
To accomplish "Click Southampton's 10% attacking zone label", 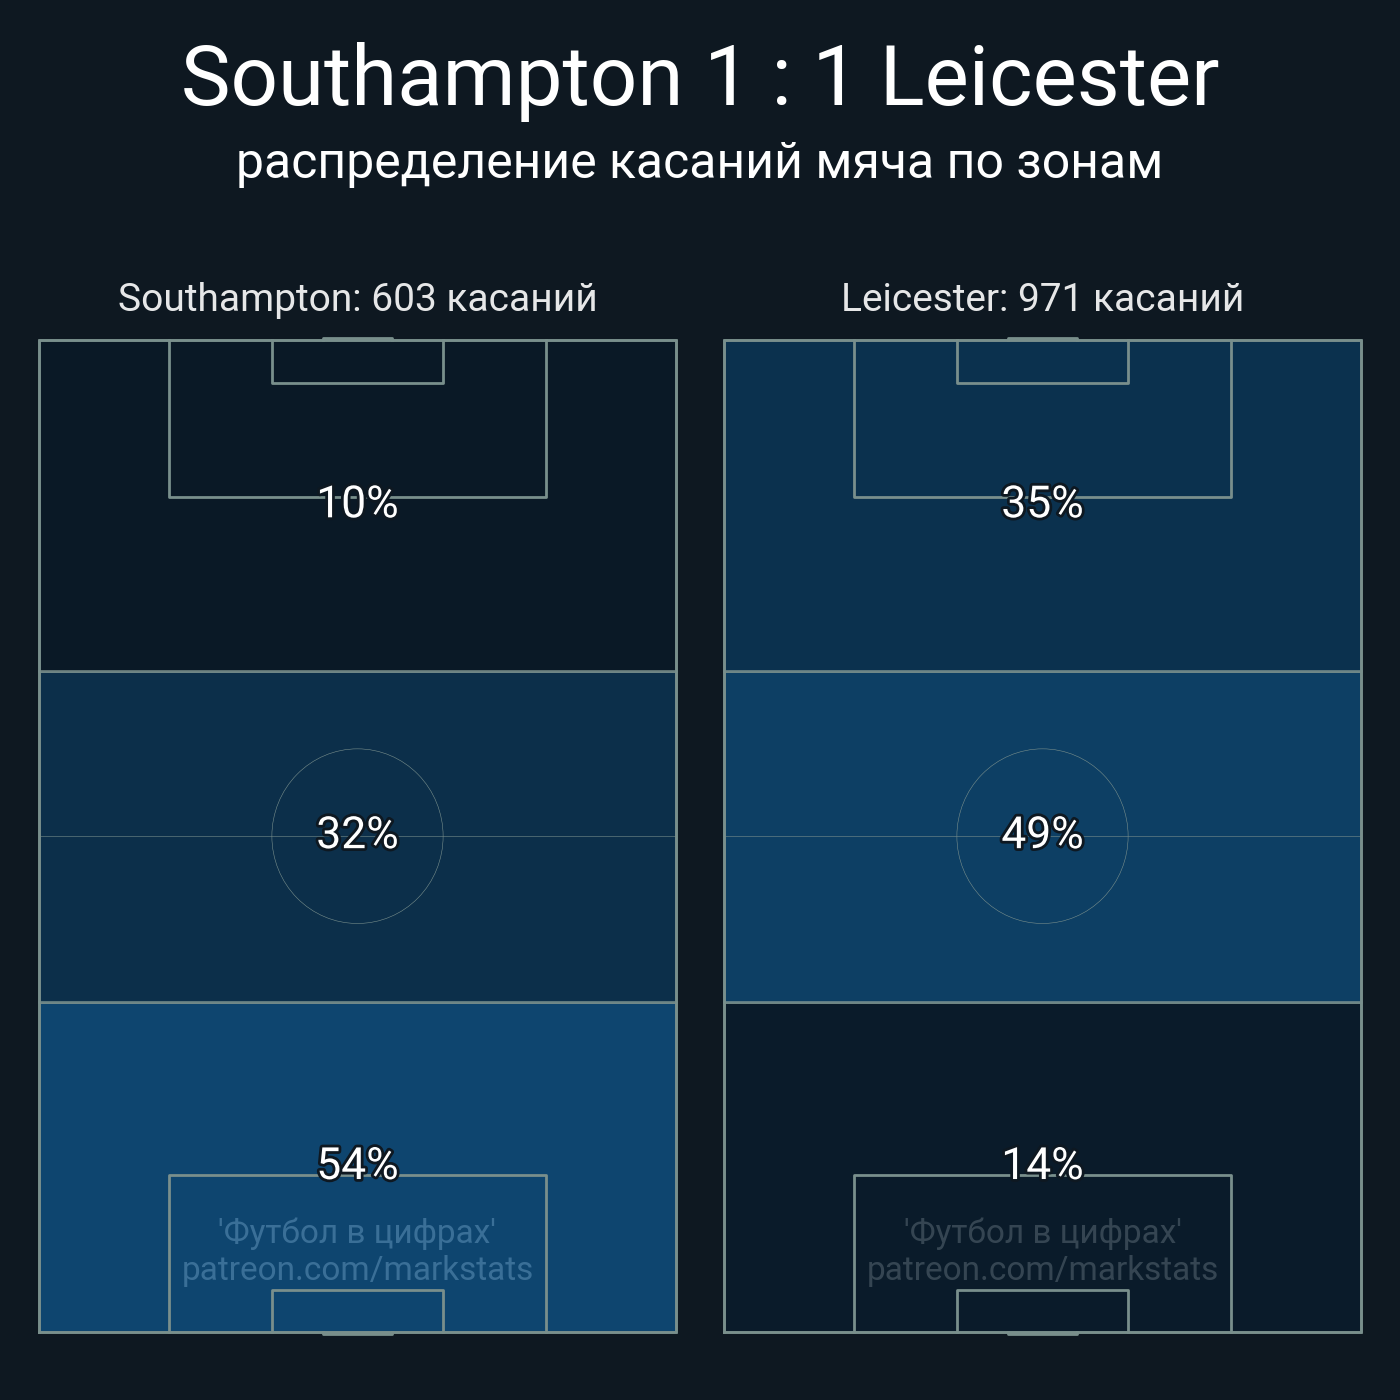I will (x=357, y=503).
